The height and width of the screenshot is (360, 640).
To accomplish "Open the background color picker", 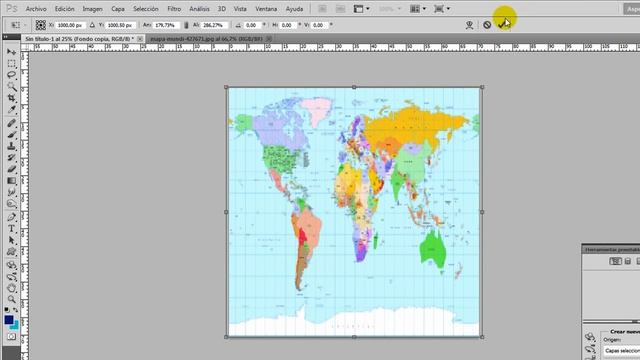I will click(15, 325).
